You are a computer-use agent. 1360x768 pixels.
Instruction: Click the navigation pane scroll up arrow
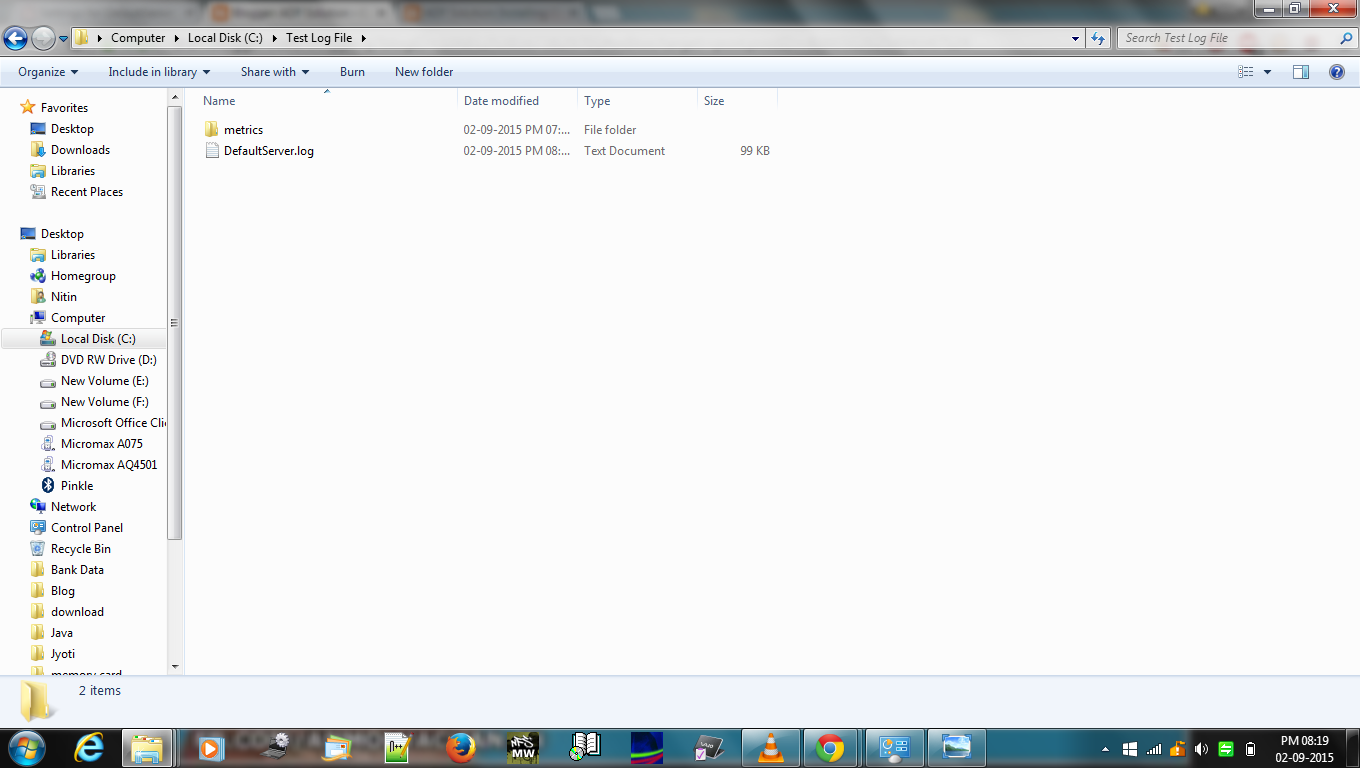pyautogui.click(x=175, y=97)
